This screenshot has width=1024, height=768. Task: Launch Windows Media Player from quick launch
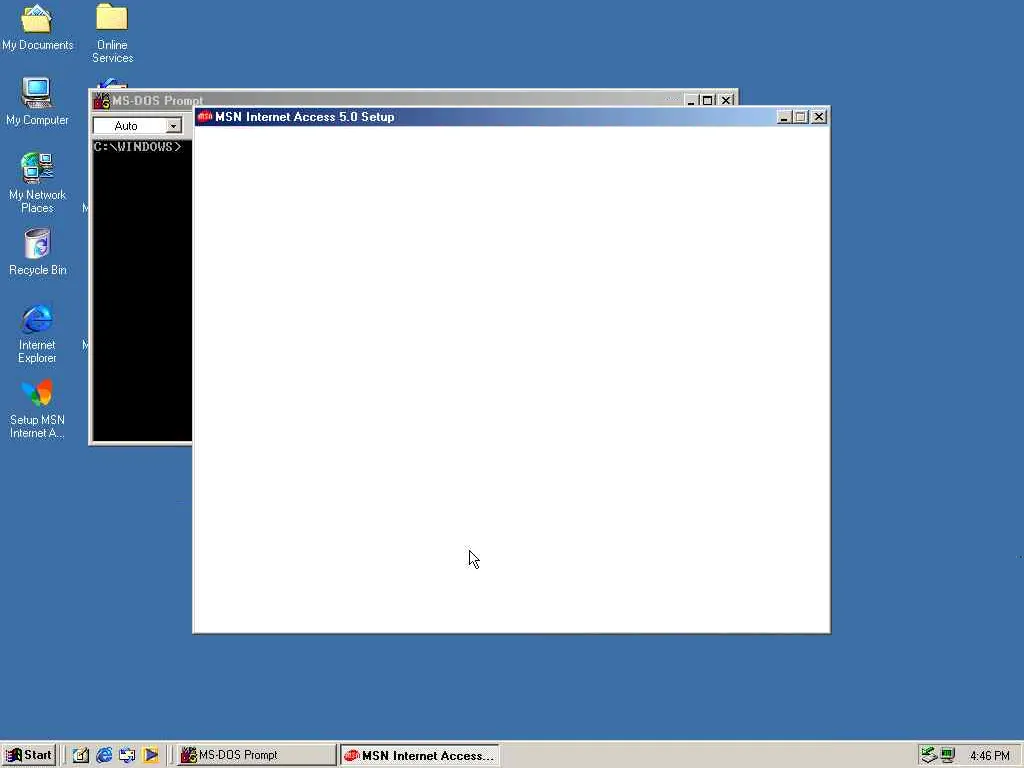(150, 755)
